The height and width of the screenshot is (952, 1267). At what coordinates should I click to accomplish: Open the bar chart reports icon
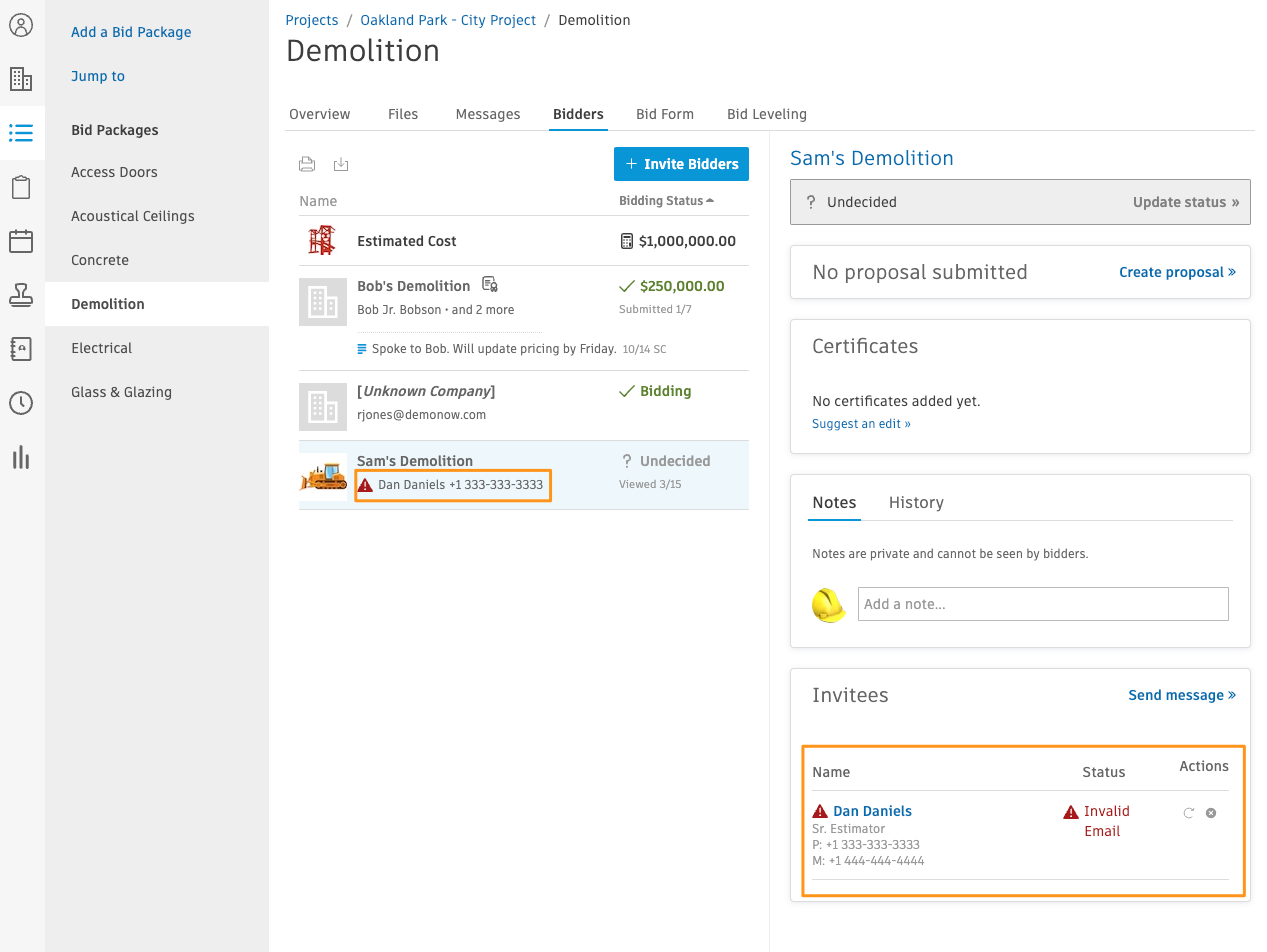tap(21, 457)
